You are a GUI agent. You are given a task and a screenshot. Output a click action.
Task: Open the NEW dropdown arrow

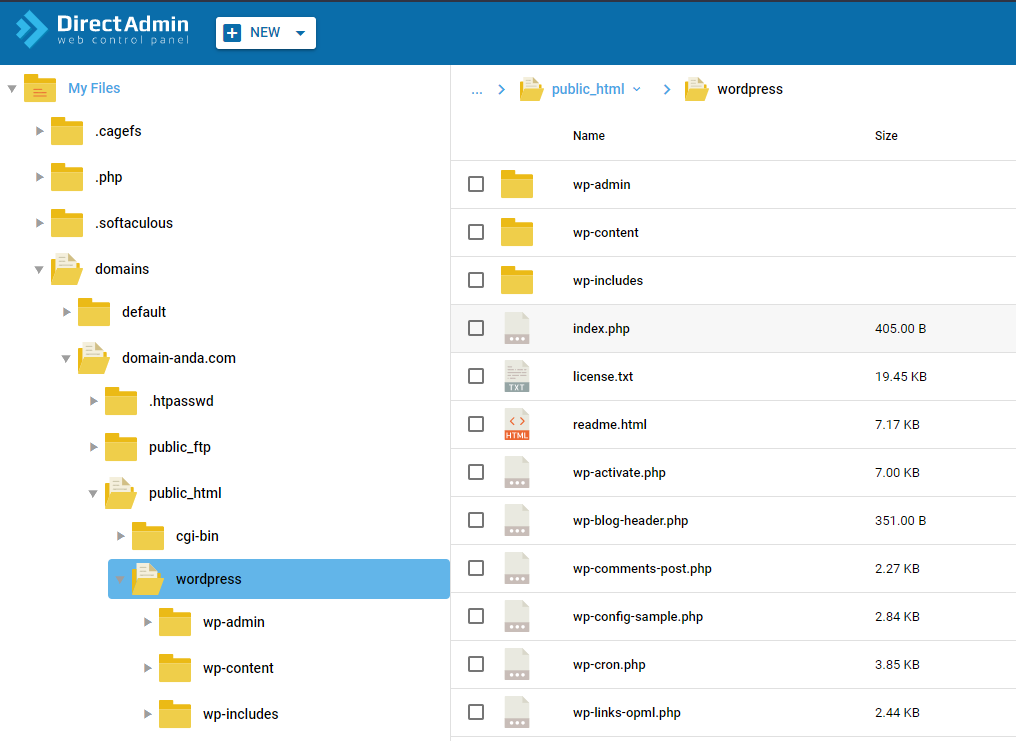pyautogui.click(x=300, y=33)
